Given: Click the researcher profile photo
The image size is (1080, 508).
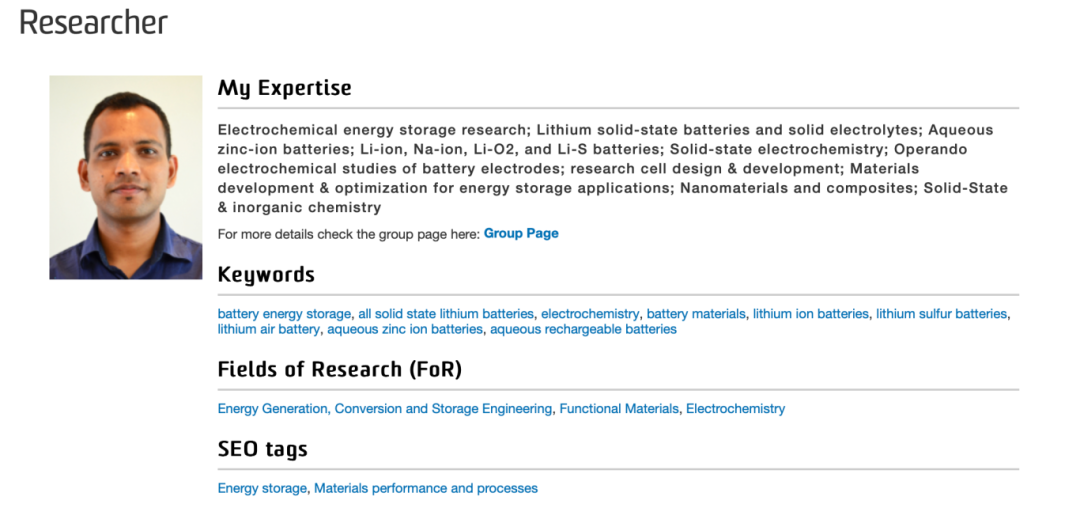Looking at the screenshot, I should point(126,177).
